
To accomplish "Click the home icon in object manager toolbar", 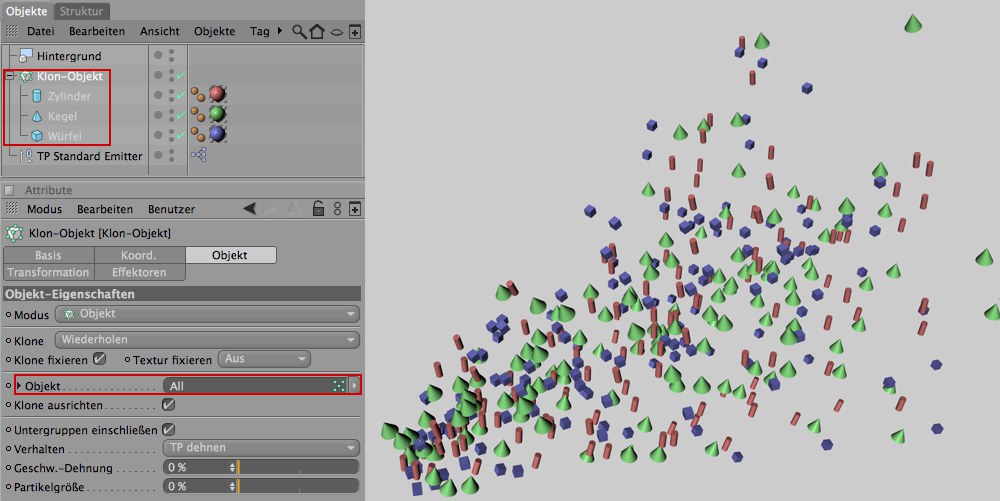I will point(317,32).
